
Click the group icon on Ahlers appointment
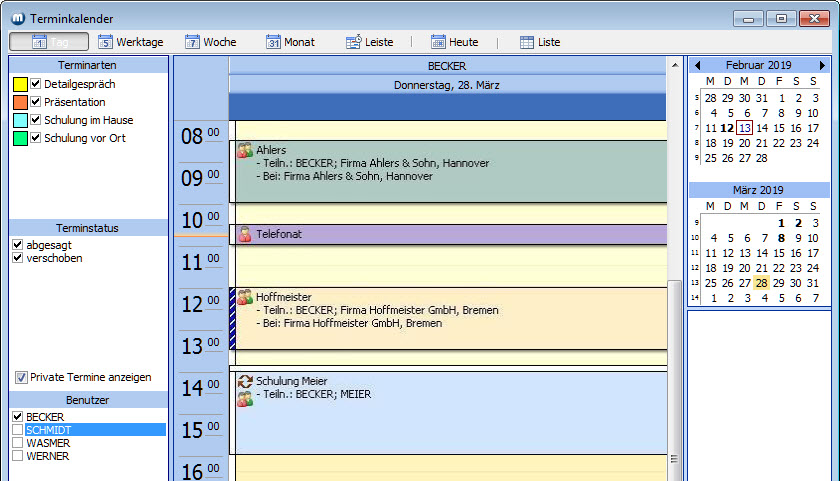[x=244, y=151]
